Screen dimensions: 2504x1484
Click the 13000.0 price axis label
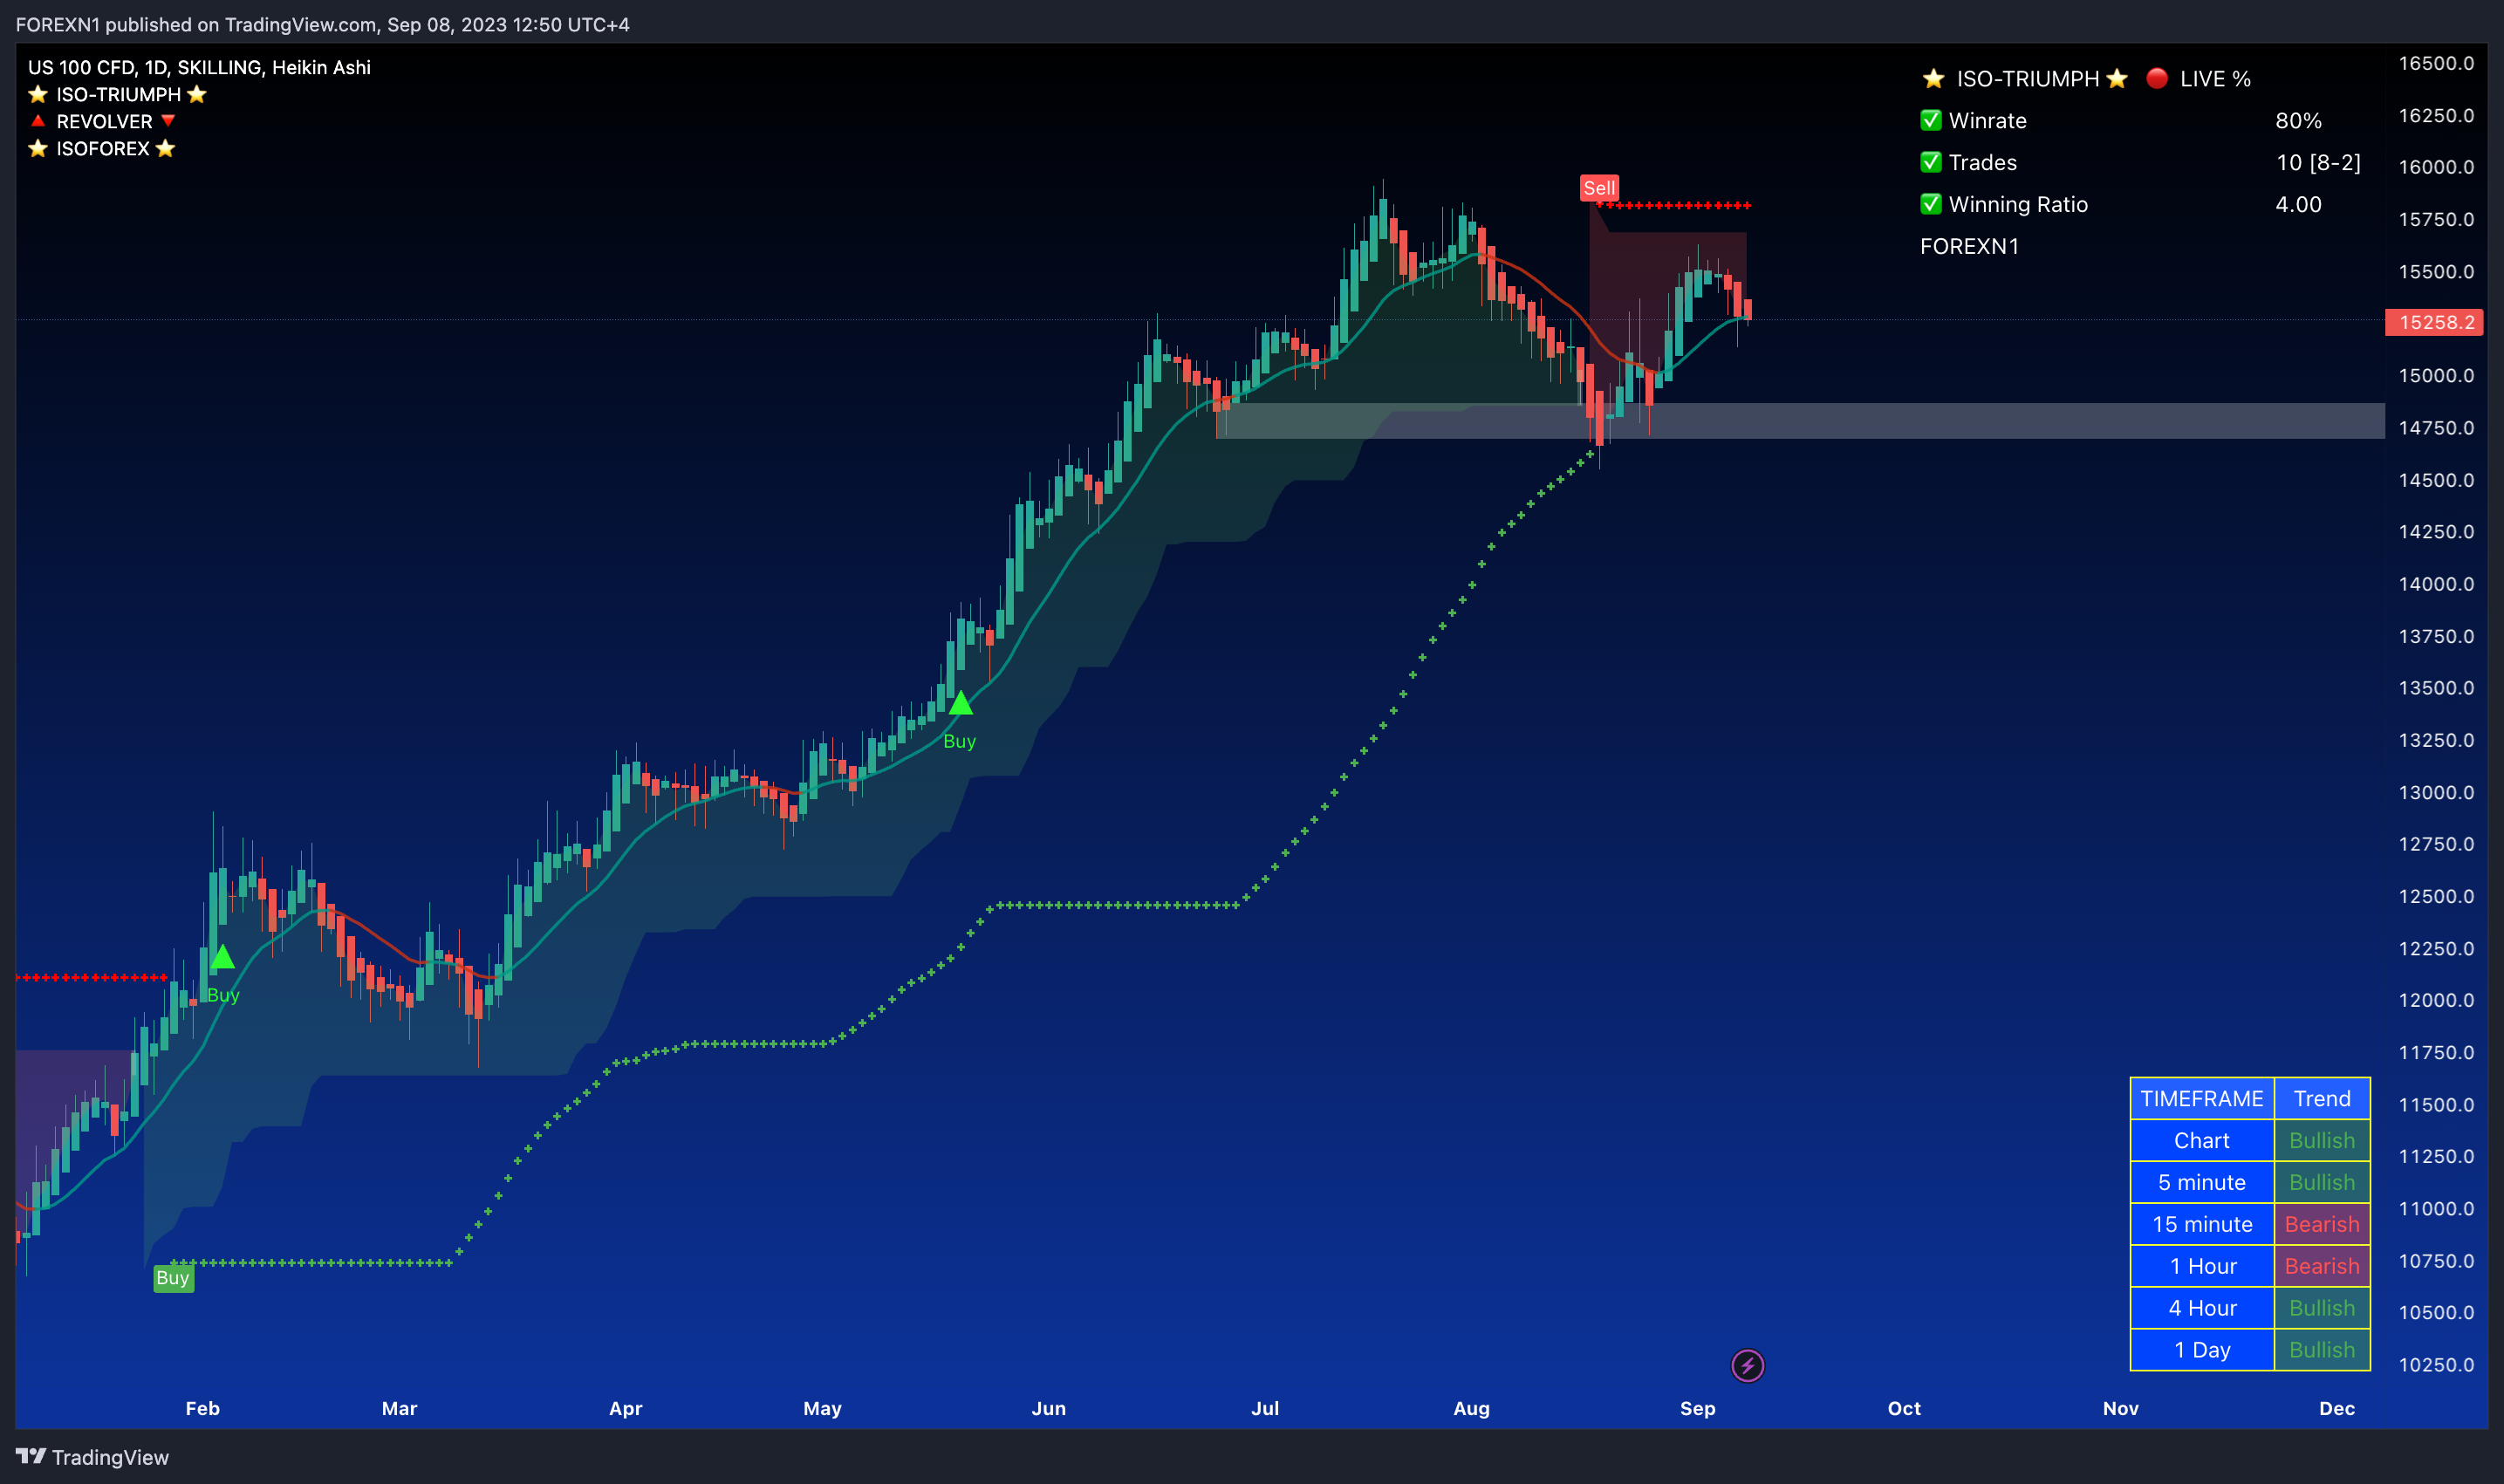click(2436, 792)
